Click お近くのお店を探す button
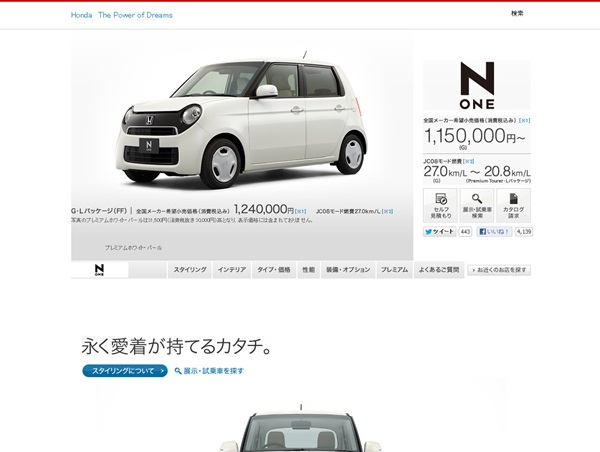The width and height of the screenshot is (600, 452). coord(499,270)
